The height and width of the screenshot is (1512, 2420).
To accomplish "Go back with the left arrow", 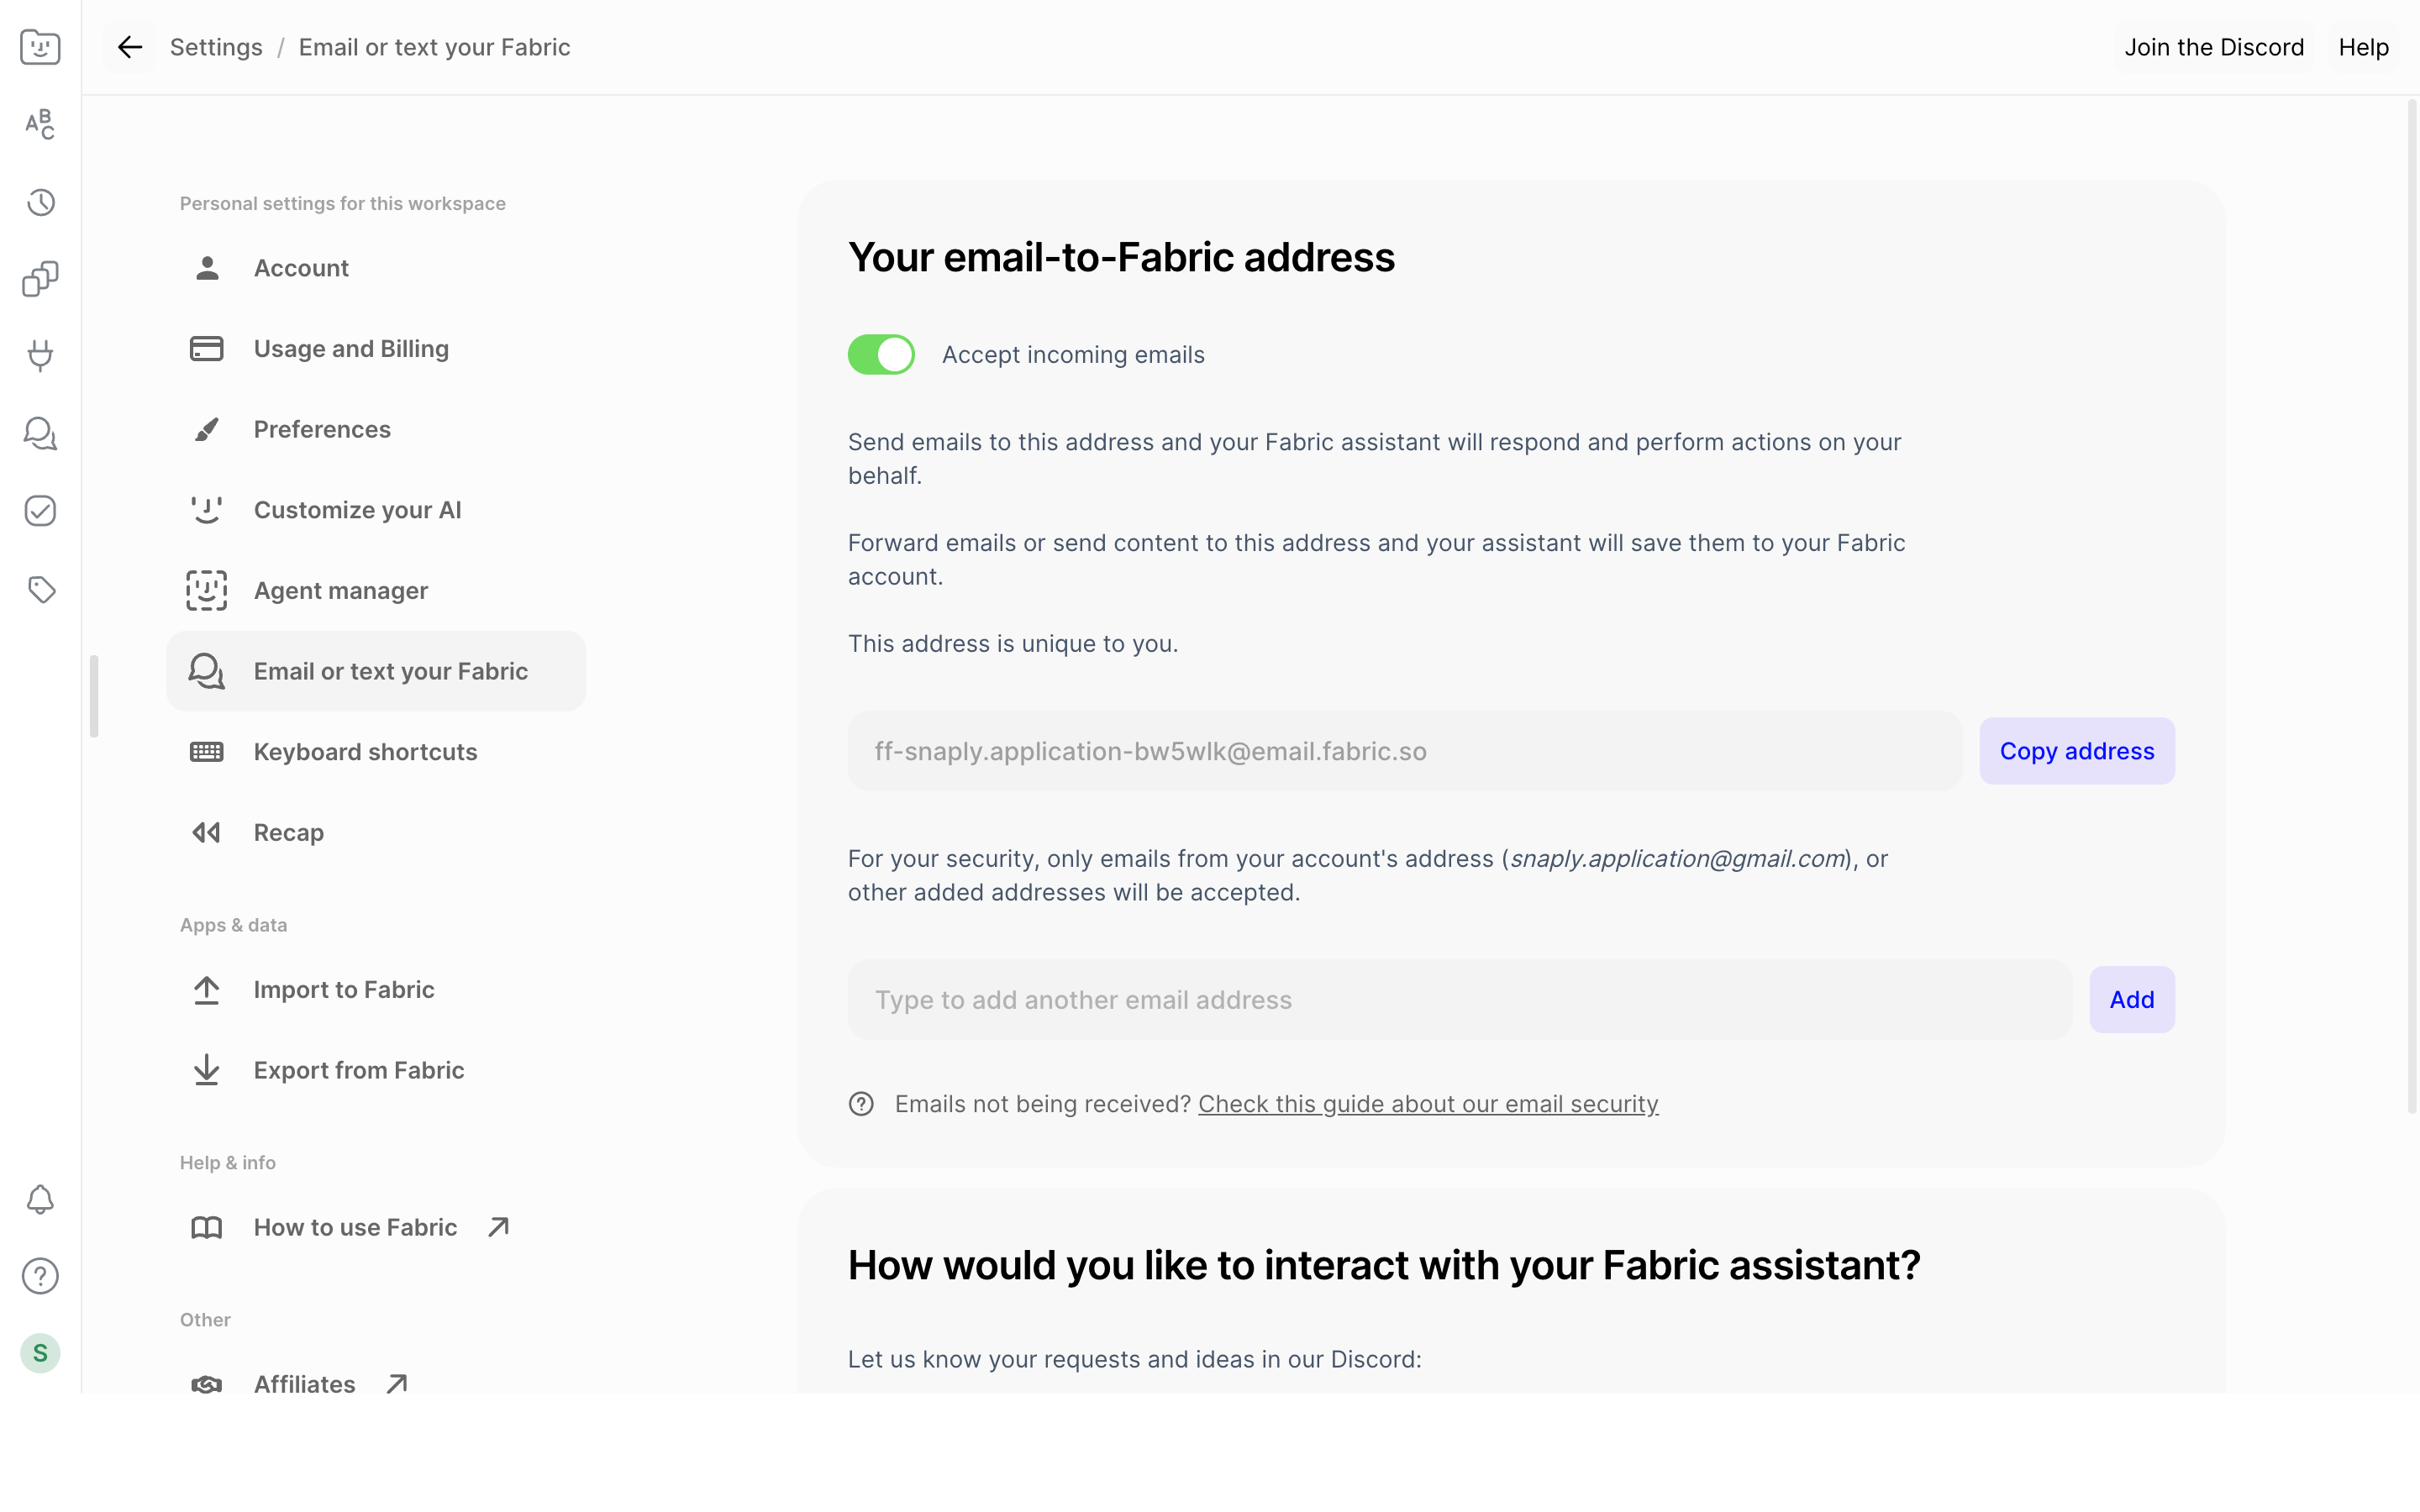I will pos(129,47).
